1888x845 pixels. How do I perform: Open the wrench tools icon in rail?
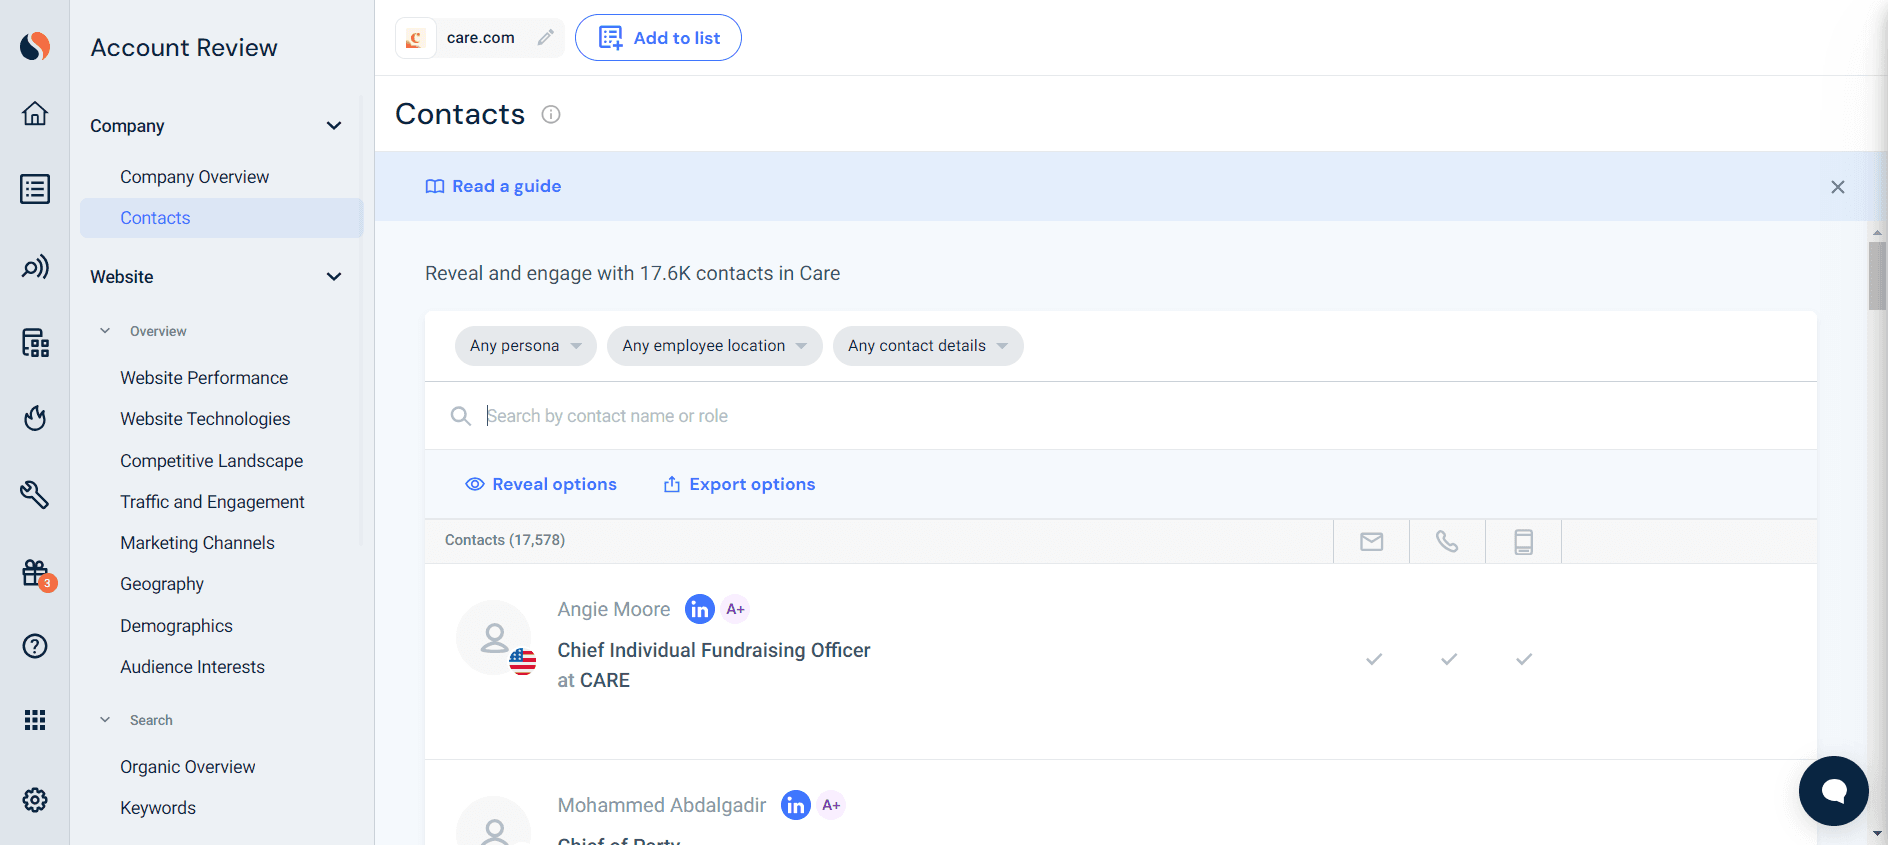[x=35, y=494]
